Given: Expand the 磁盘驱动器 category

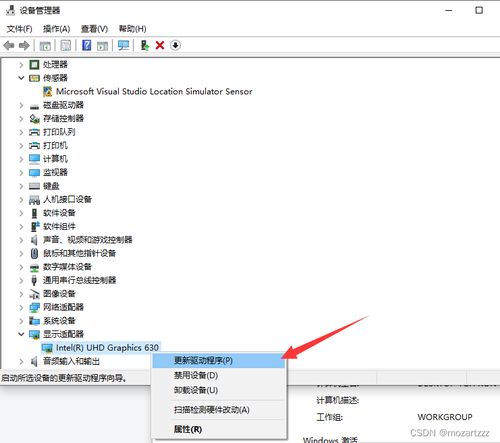Looking at the screenshot, I should pyautogui.click(x=21, y=105).
